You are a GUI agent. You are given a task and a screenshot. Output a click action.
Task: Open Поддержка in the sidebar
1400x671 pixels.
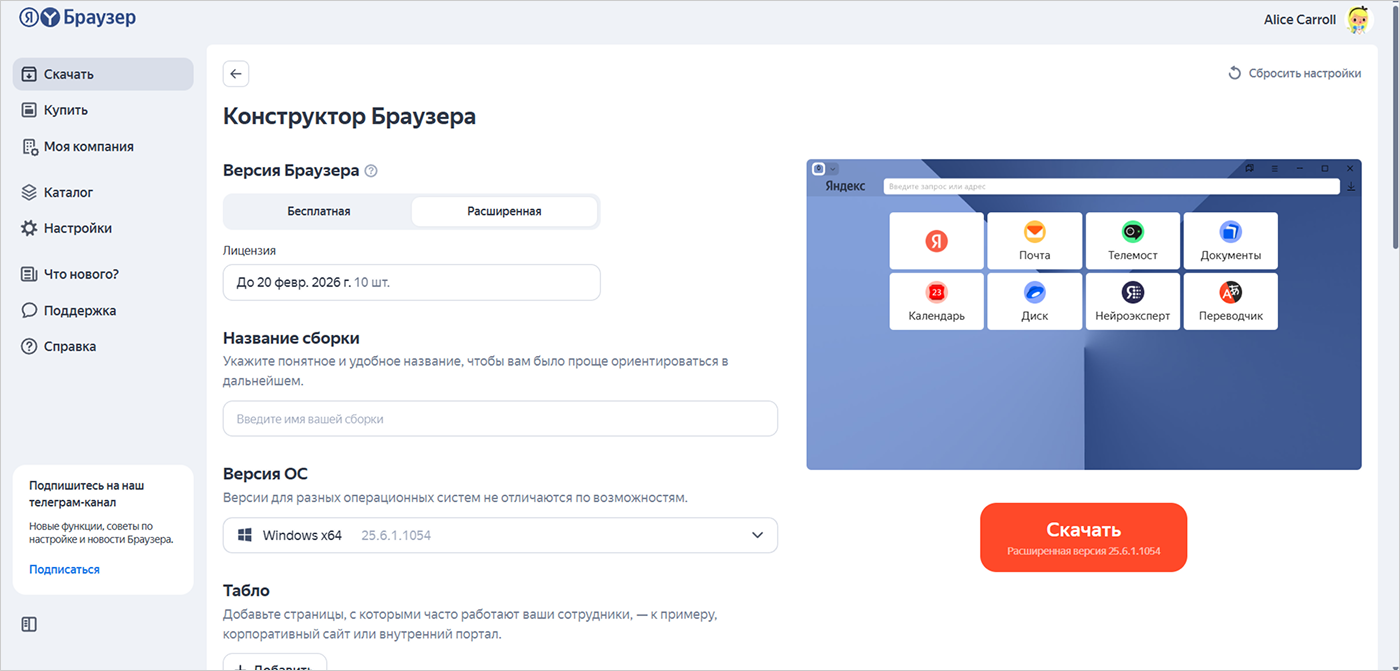point(103,310)
